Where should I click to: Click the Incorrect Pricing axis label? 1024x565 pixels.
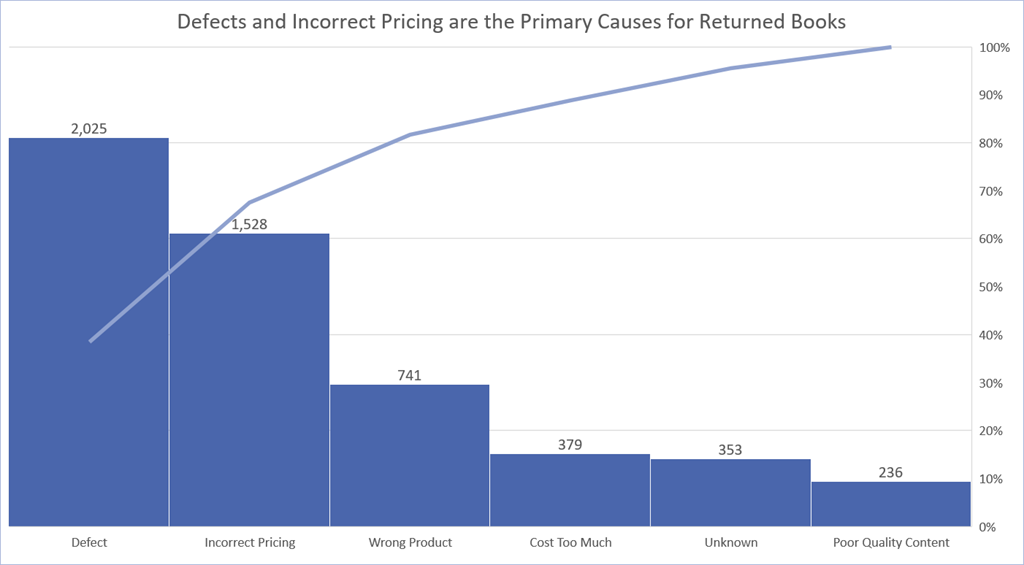pyautogui.click(x=250, y=542)
